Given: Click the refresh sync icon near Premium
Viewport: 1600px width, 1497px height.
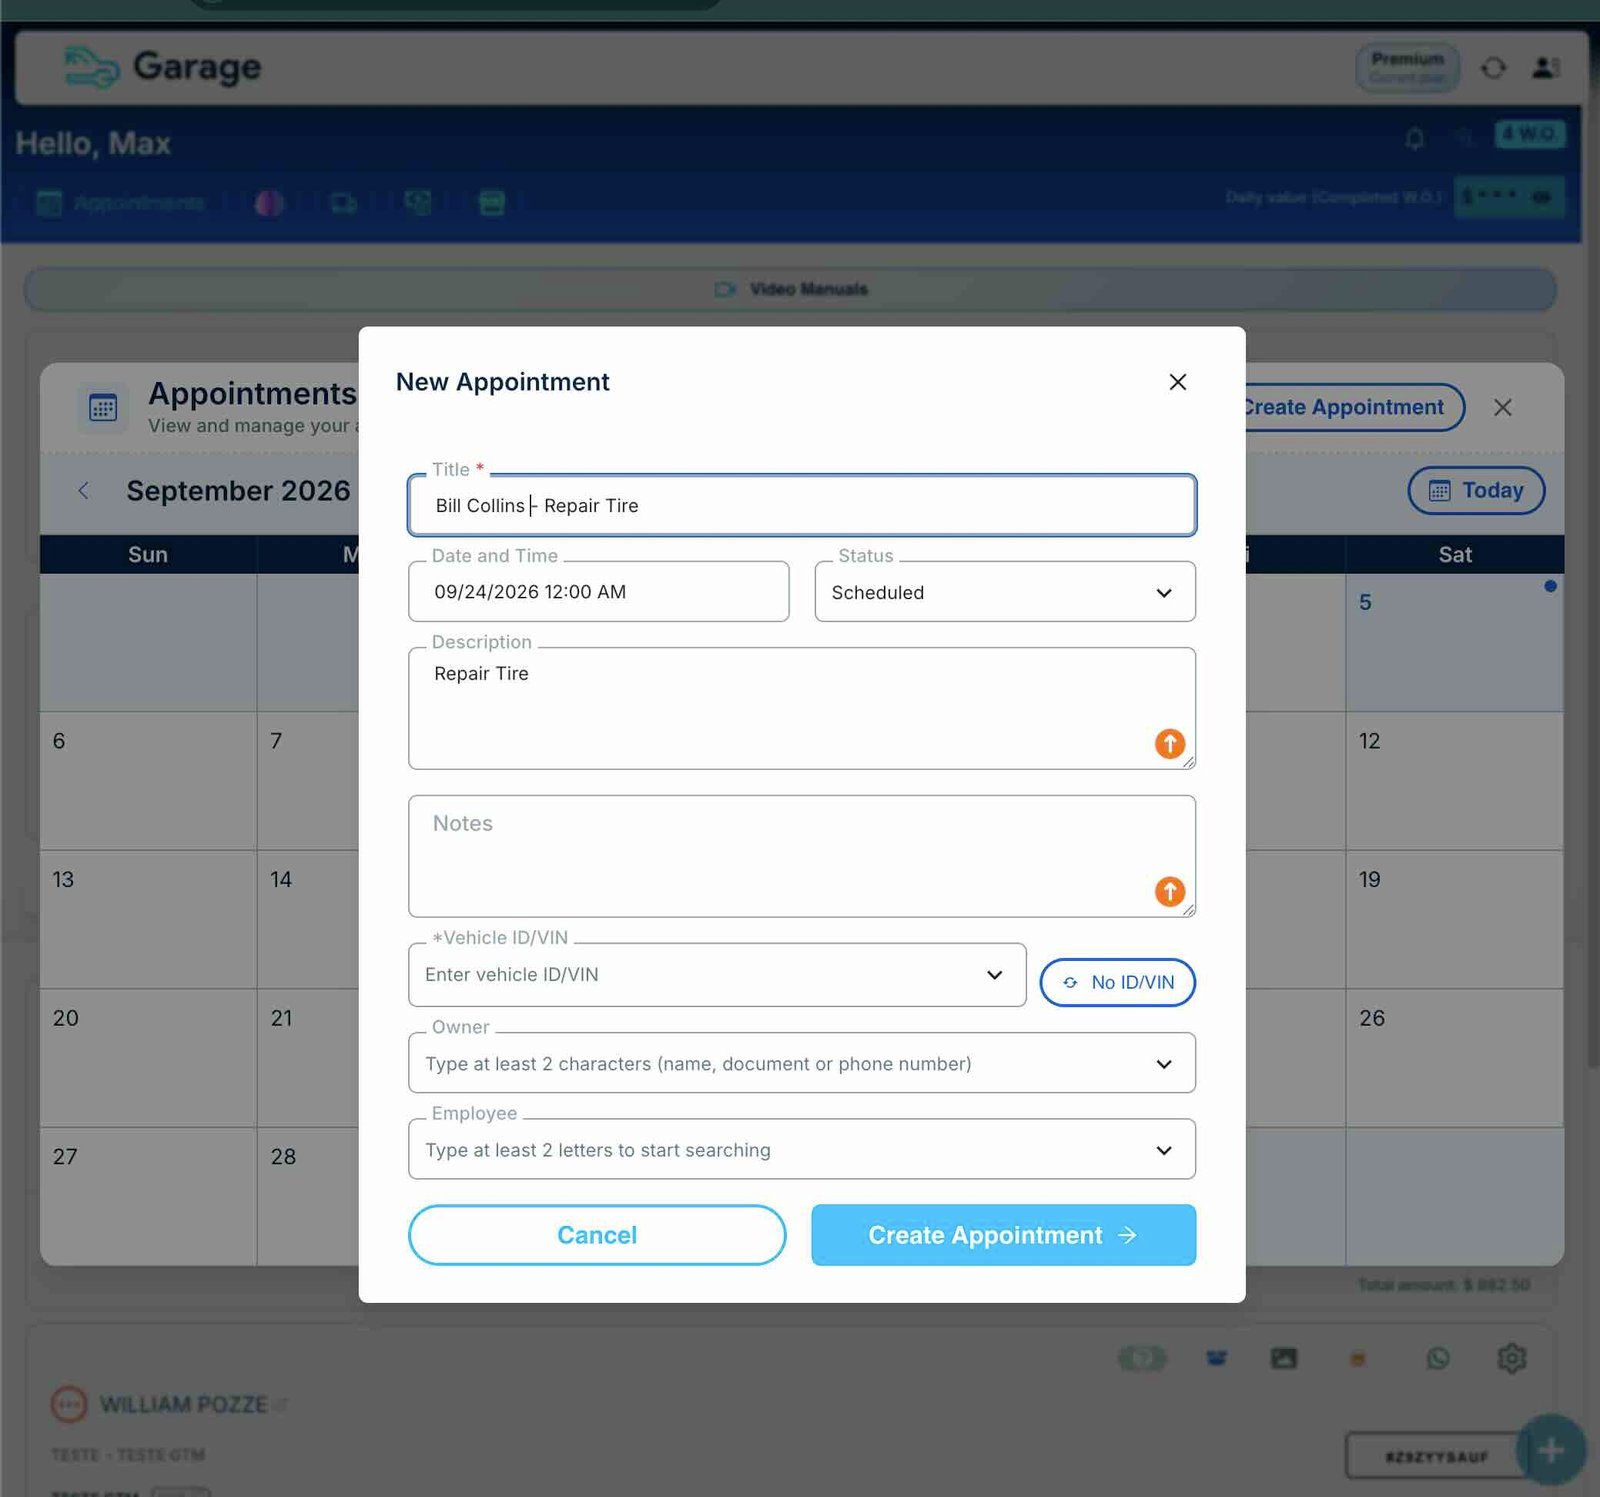Looking at the screenshot, I should tap(1493, 67).
